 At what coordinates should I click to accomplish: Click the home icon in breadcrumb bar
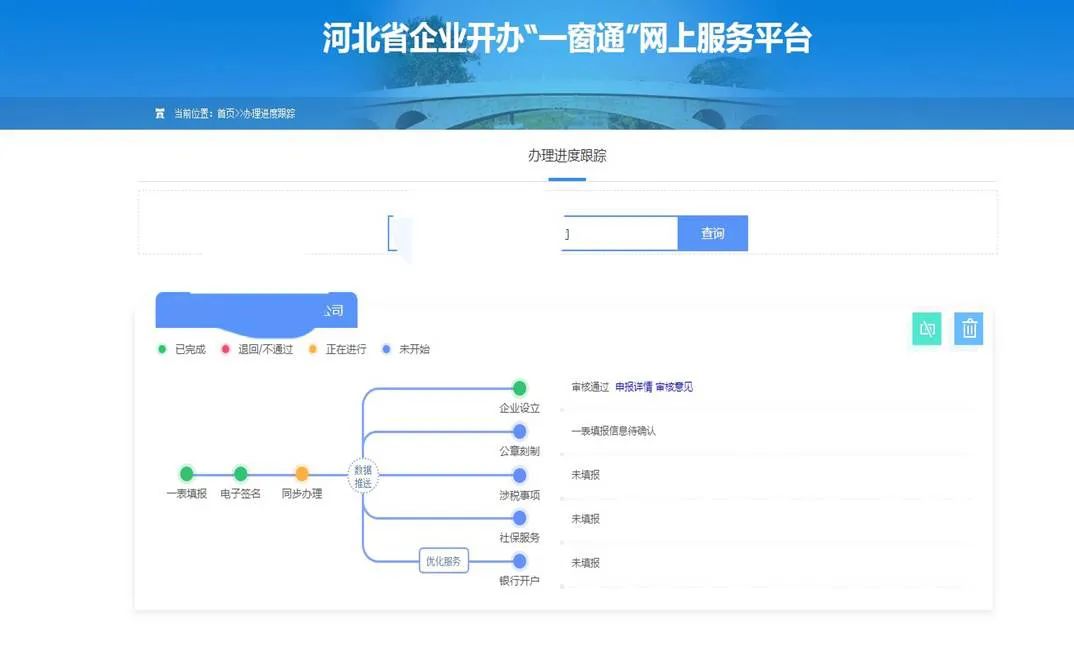tap(160, 114)
